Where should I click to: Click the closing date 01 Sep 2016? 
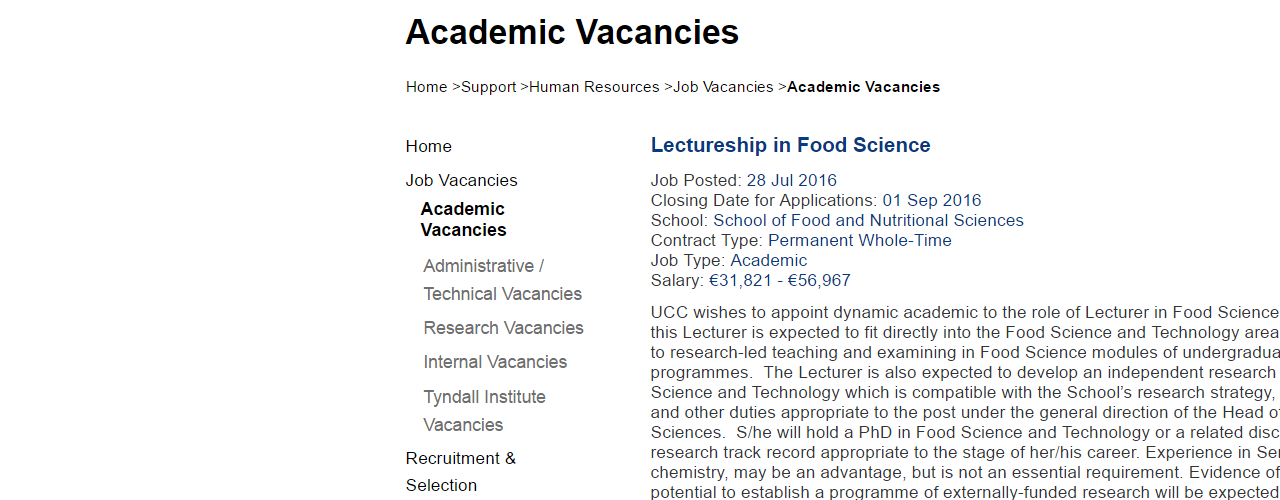[x=932, y=200]
